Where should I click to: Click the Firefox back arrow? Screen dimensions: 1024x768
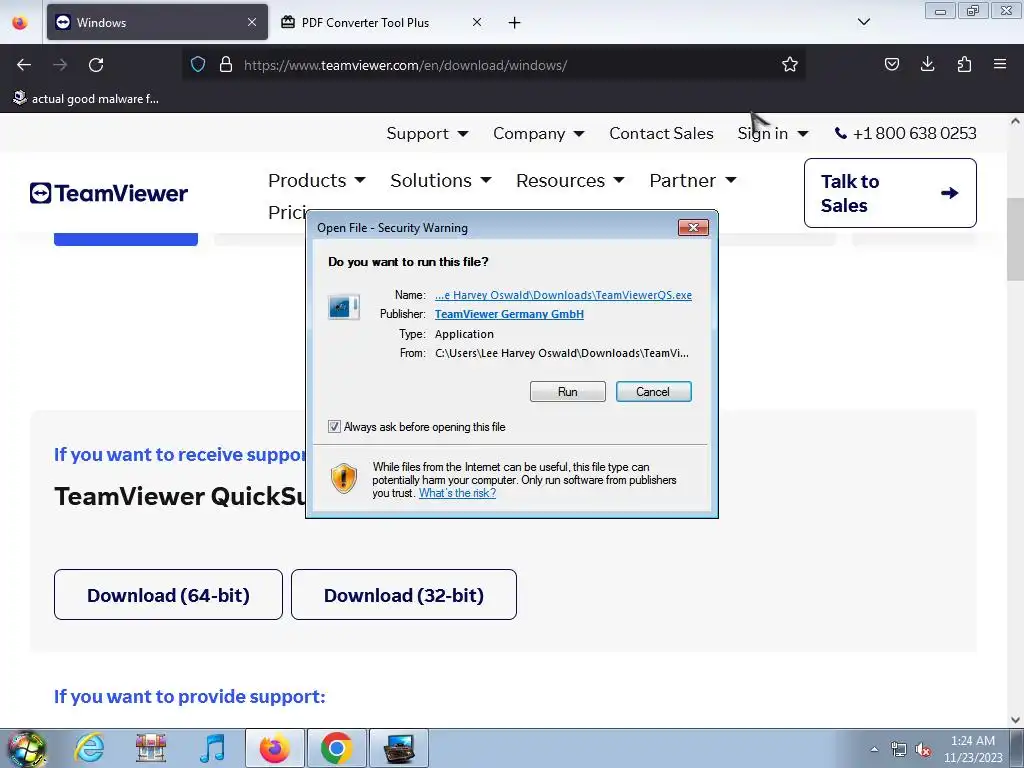pyautogui.click(x=24, y=65)
